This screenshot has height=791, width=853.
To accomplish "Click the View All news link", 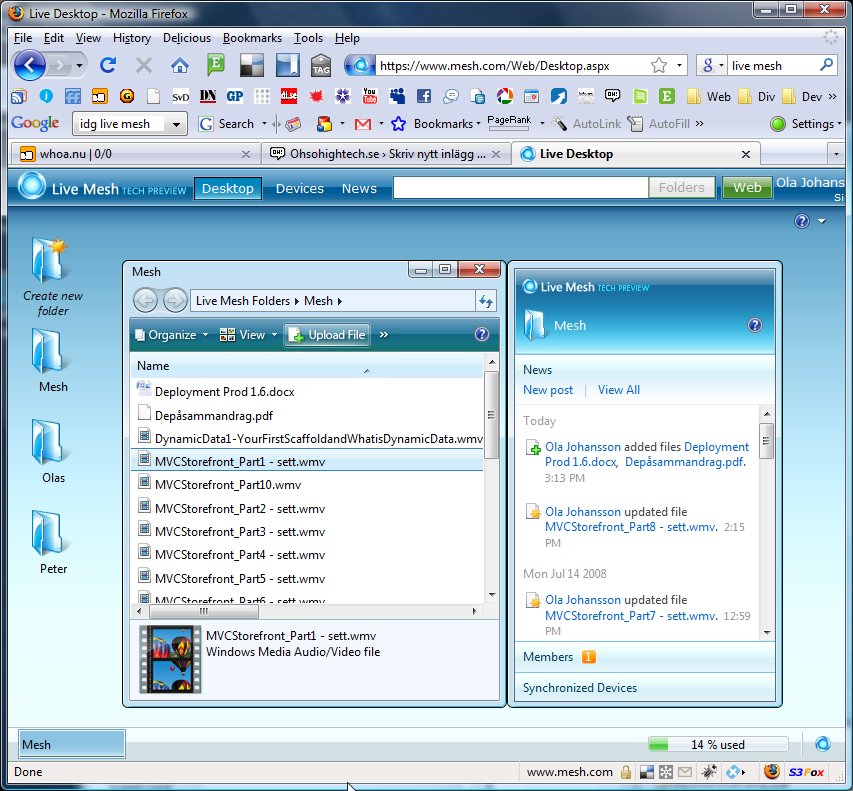I will point(619,390).
